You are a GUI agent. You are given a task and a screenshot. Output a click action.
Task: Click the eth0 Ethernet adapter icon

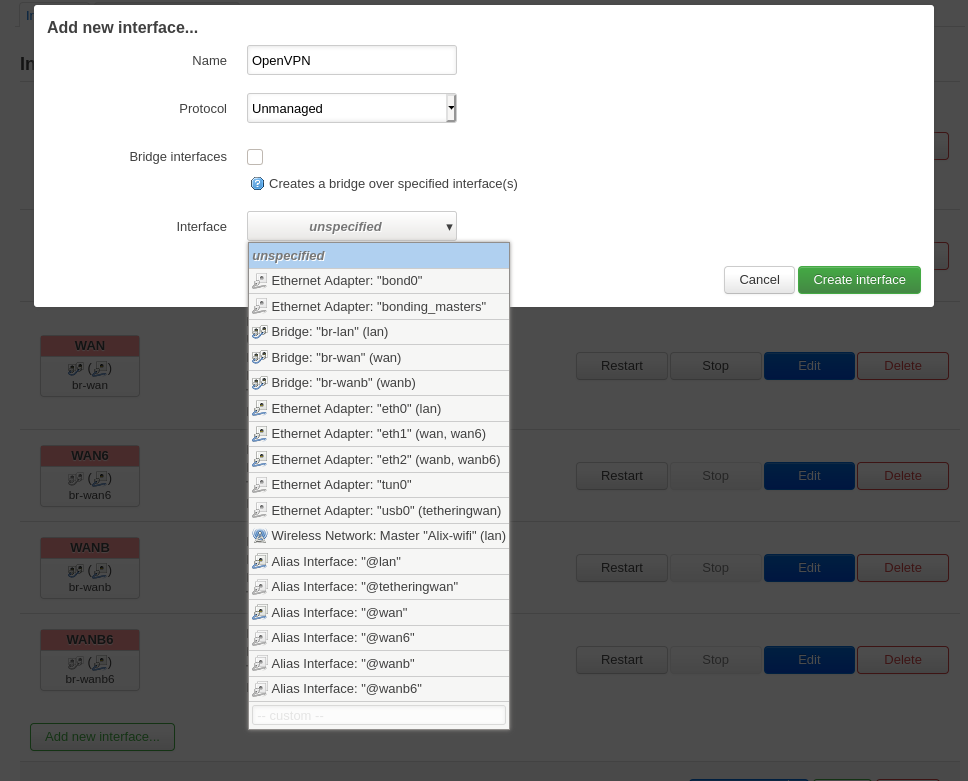click(260, 409)
